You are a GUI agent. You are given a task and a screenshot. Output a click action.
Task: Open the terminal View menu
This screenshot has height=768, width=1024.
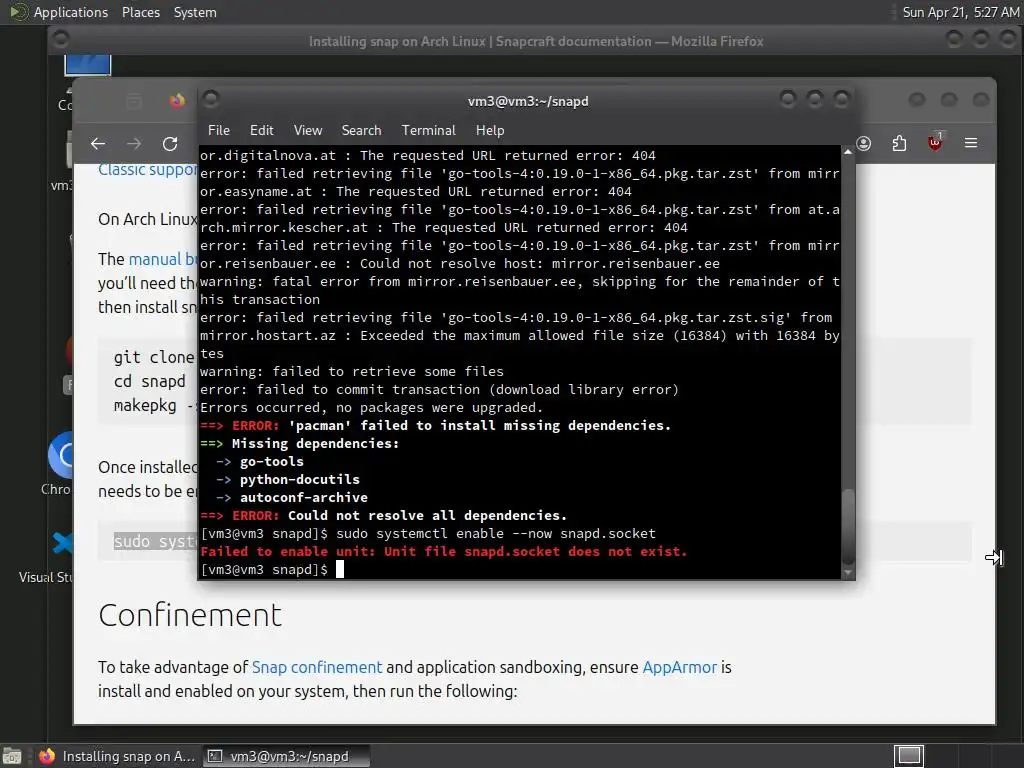click(x=308, y=130)
